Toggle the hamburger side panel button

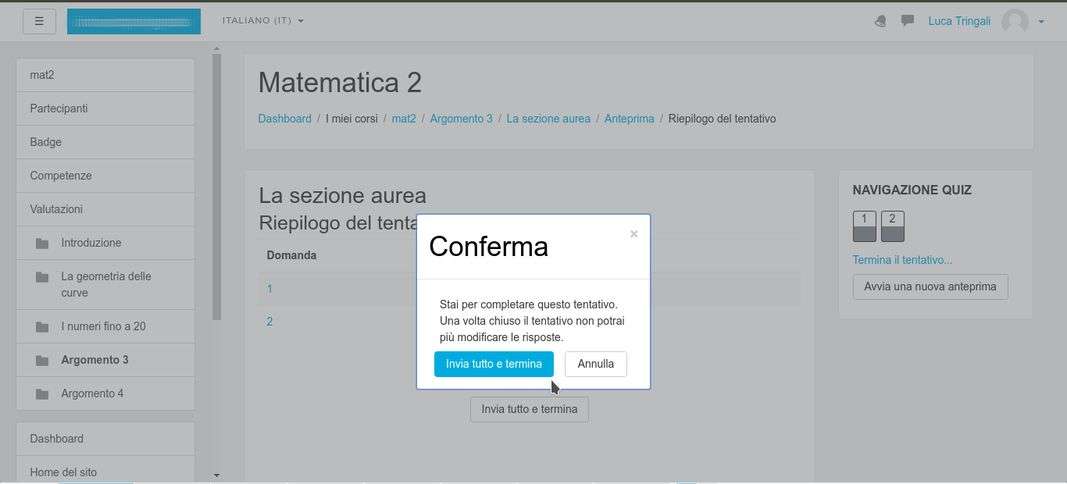pyautogui.click(x=39, y=21)
